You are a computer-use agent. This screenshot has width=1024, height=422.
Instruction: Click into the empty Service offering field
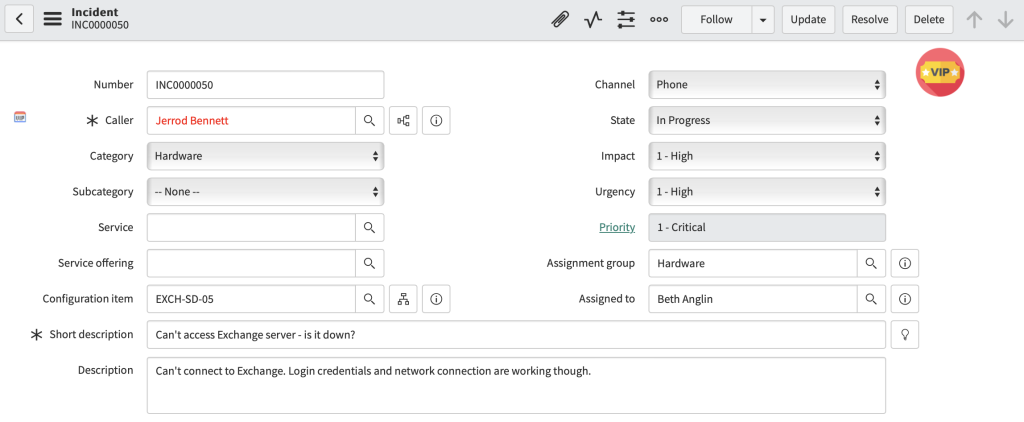coord(251,263)
